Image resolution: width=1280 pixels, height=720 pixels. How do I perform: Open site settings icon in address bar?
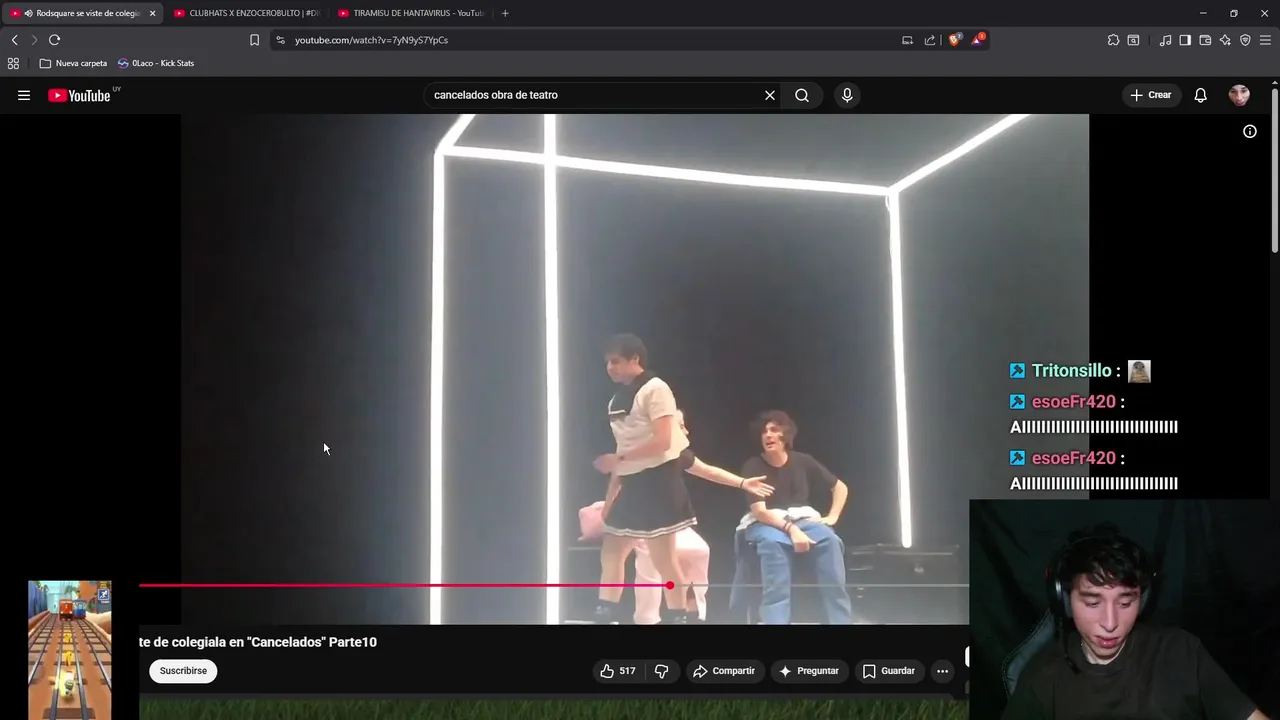281,40
